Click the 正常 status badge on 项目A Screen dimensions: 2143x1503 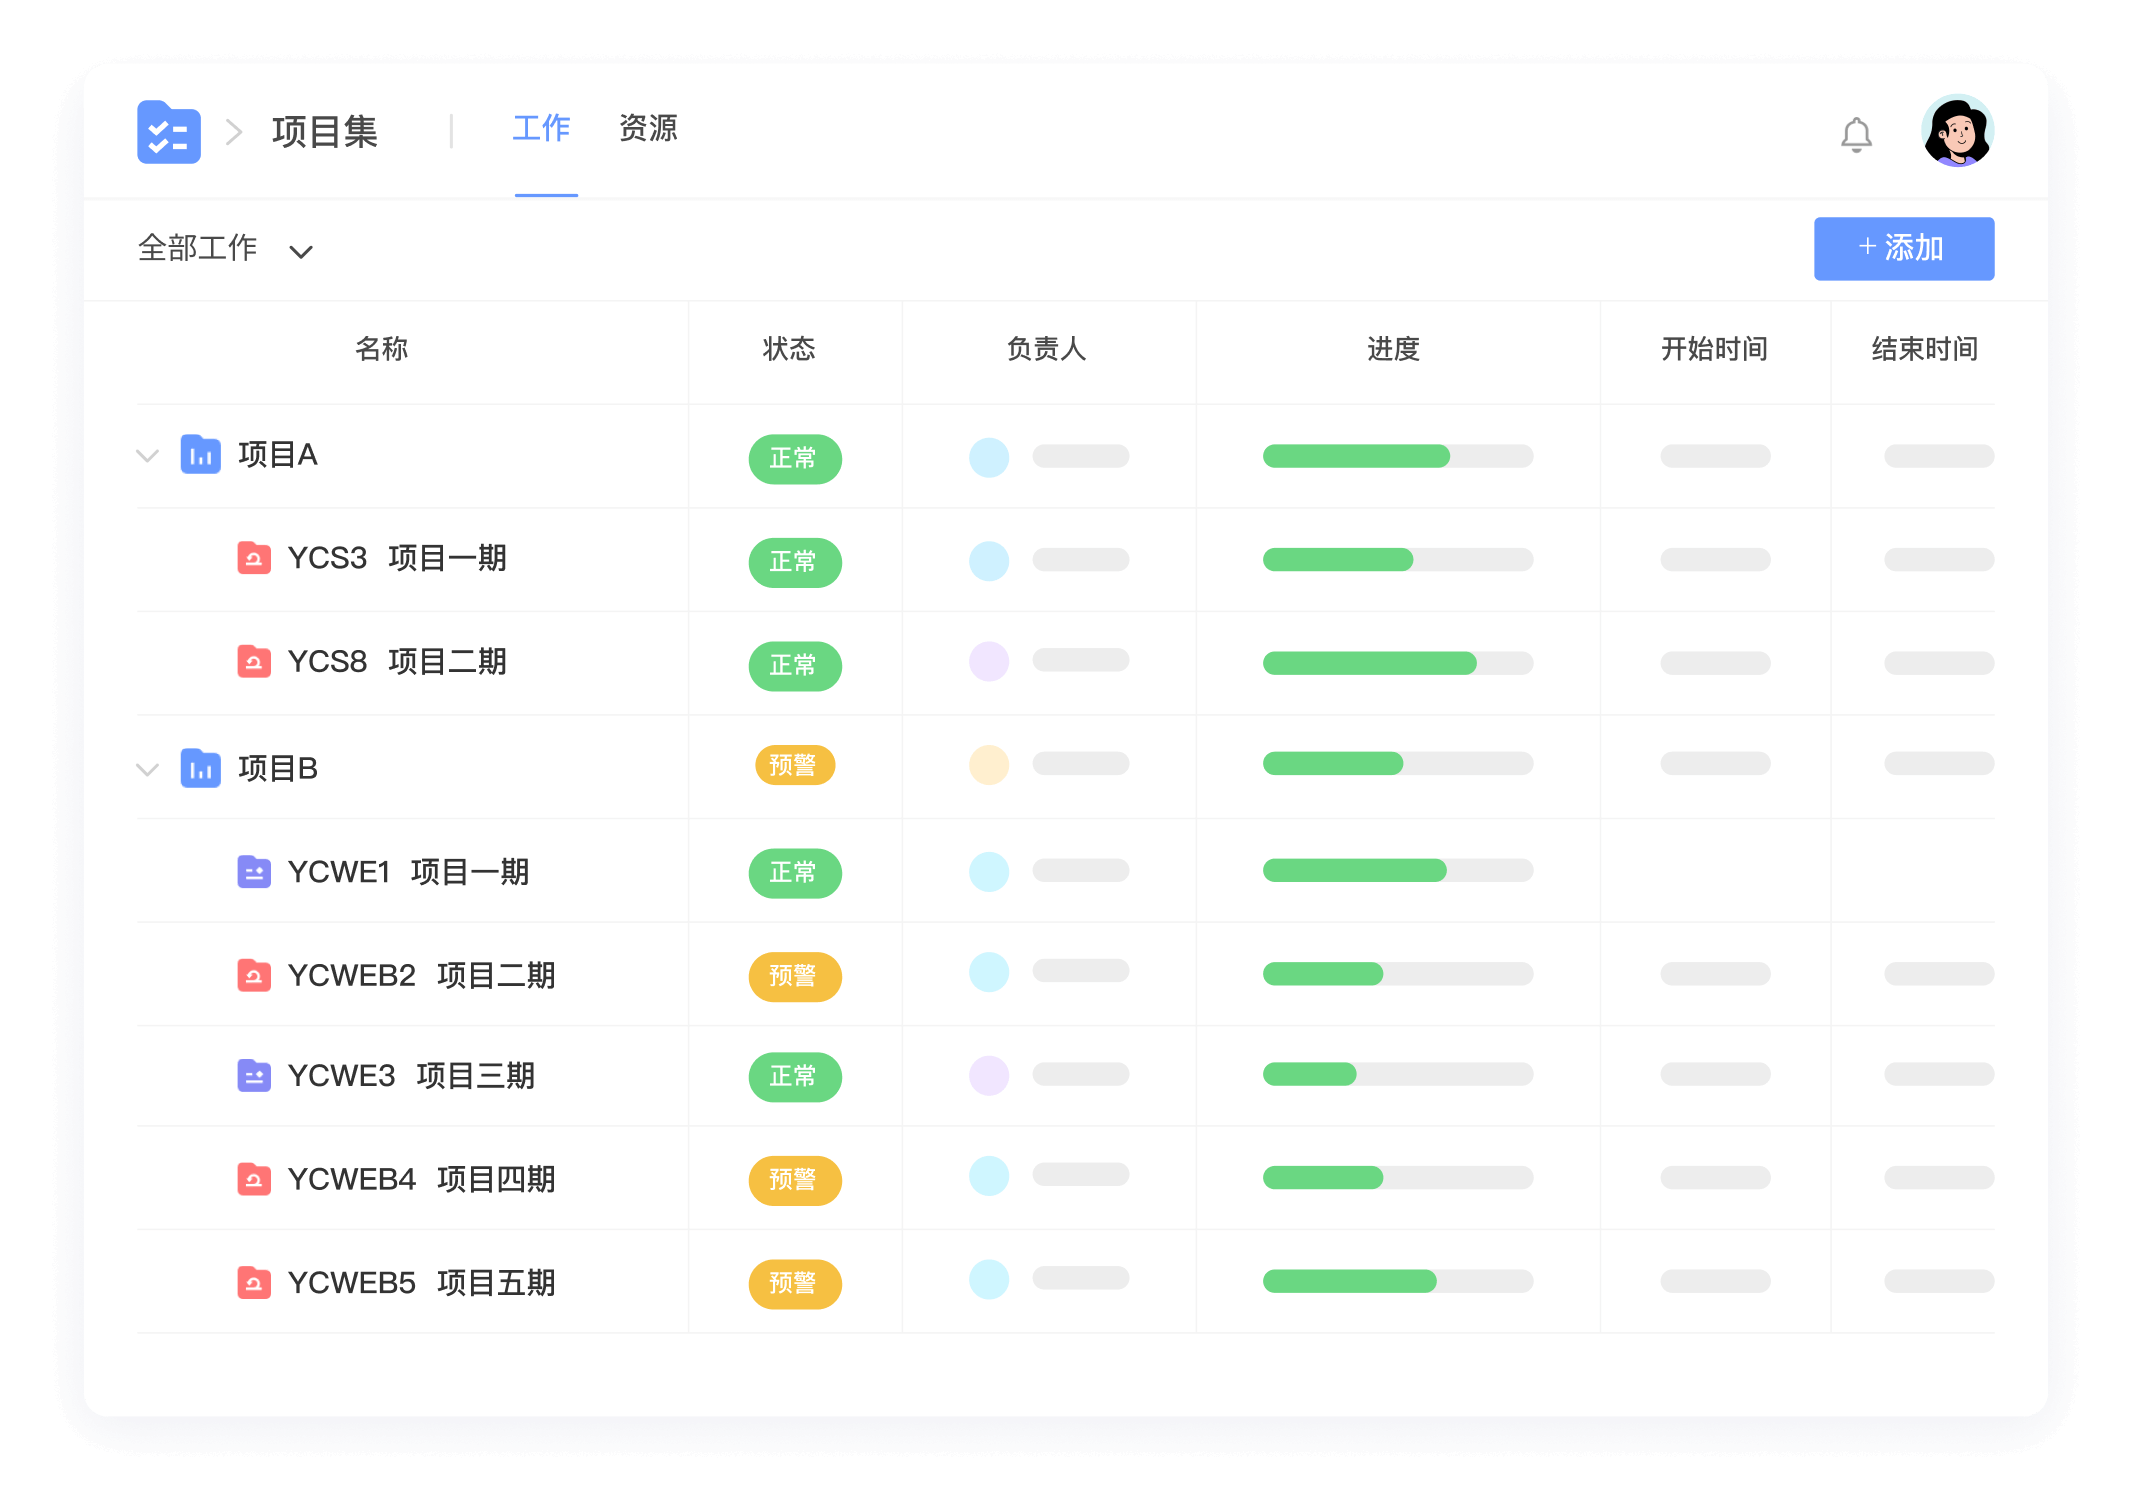pos(794,458)
